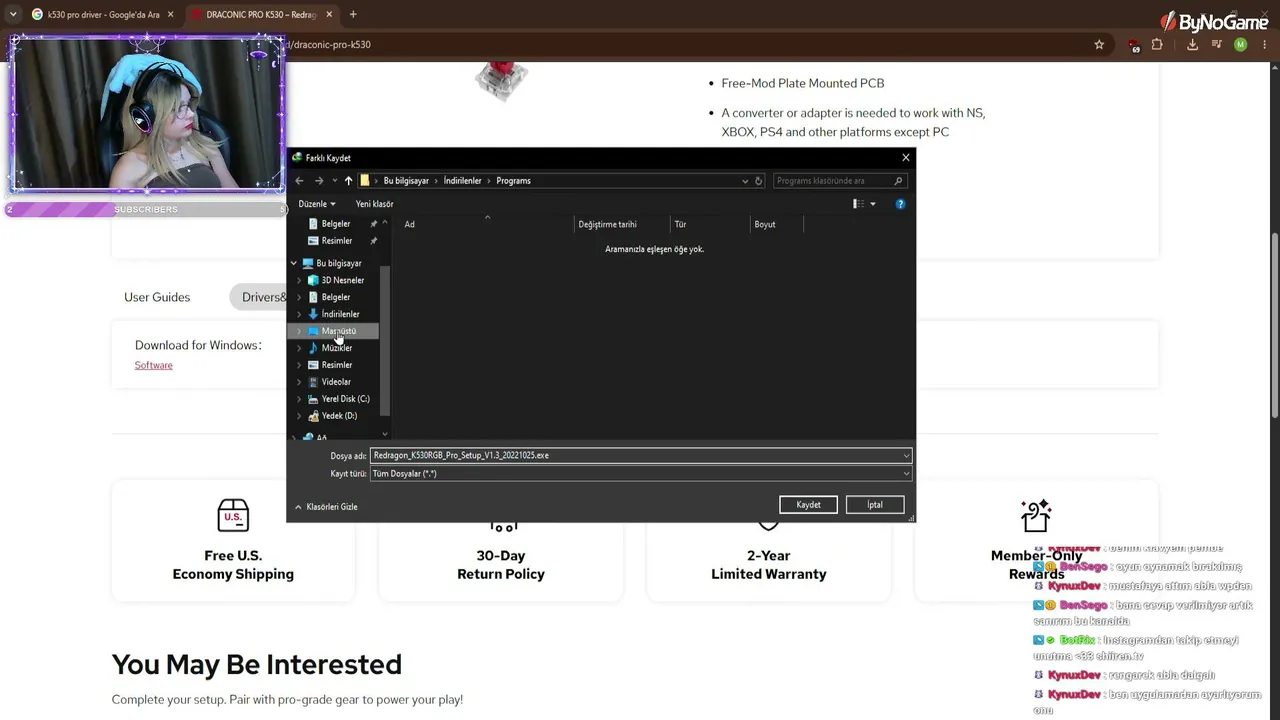Sort by the Boyut column
The image size is (1280, 720).
pos(777,224)
